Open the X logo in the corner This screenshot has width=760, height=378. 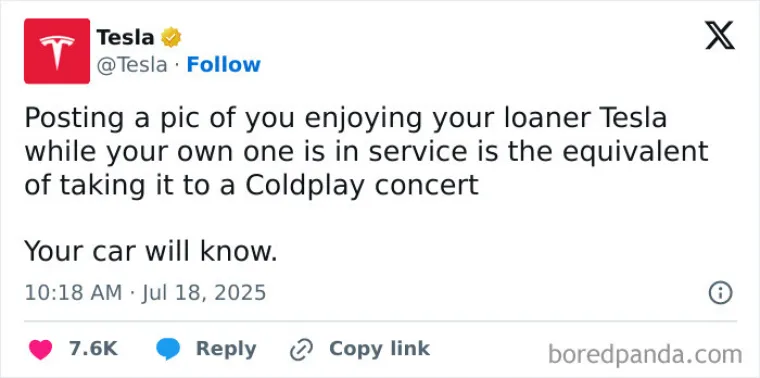pos(720,35)
